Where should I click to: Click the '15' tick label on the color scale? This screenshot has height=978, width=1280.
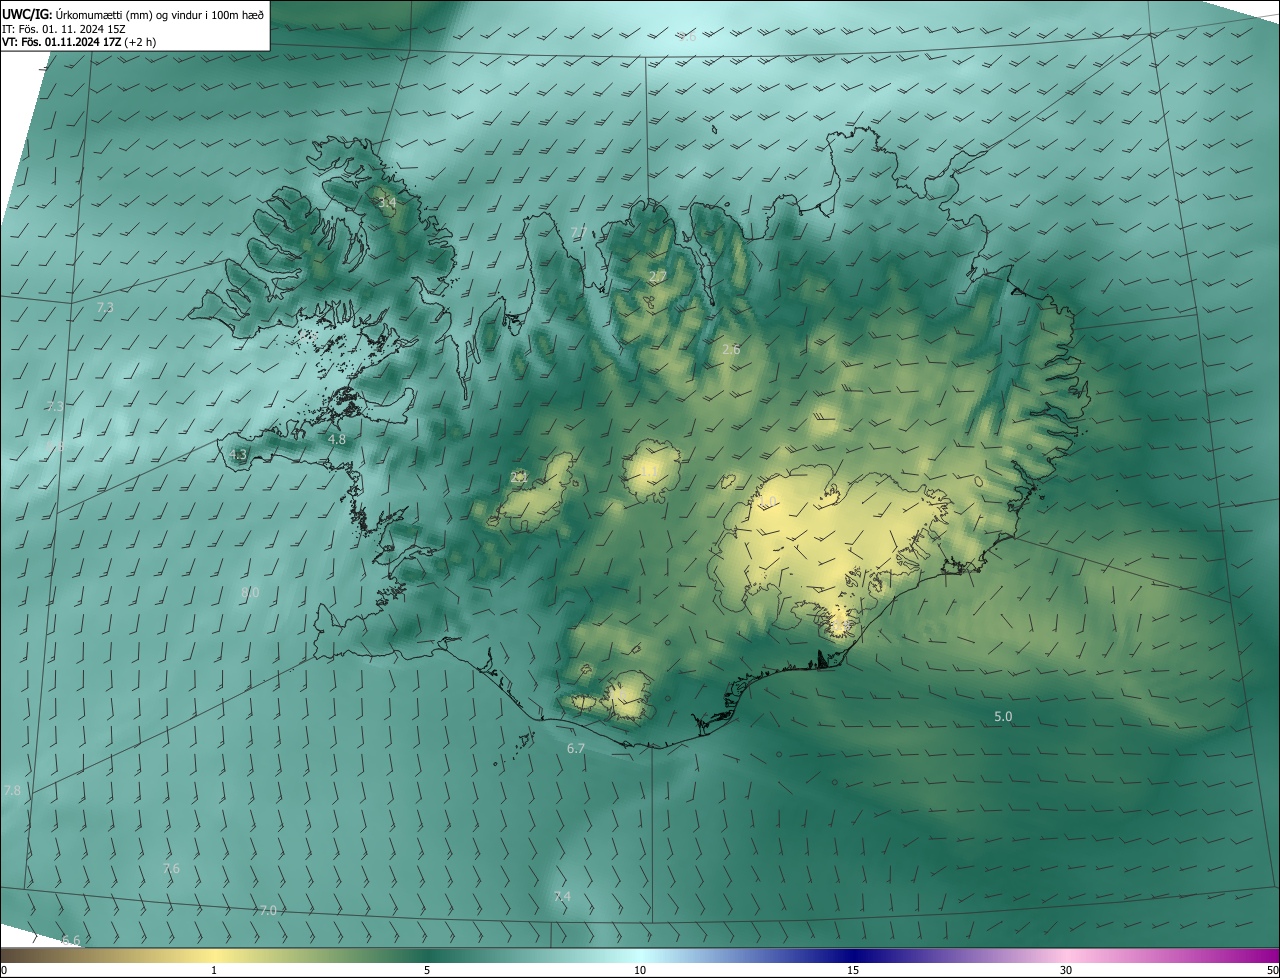853,970
